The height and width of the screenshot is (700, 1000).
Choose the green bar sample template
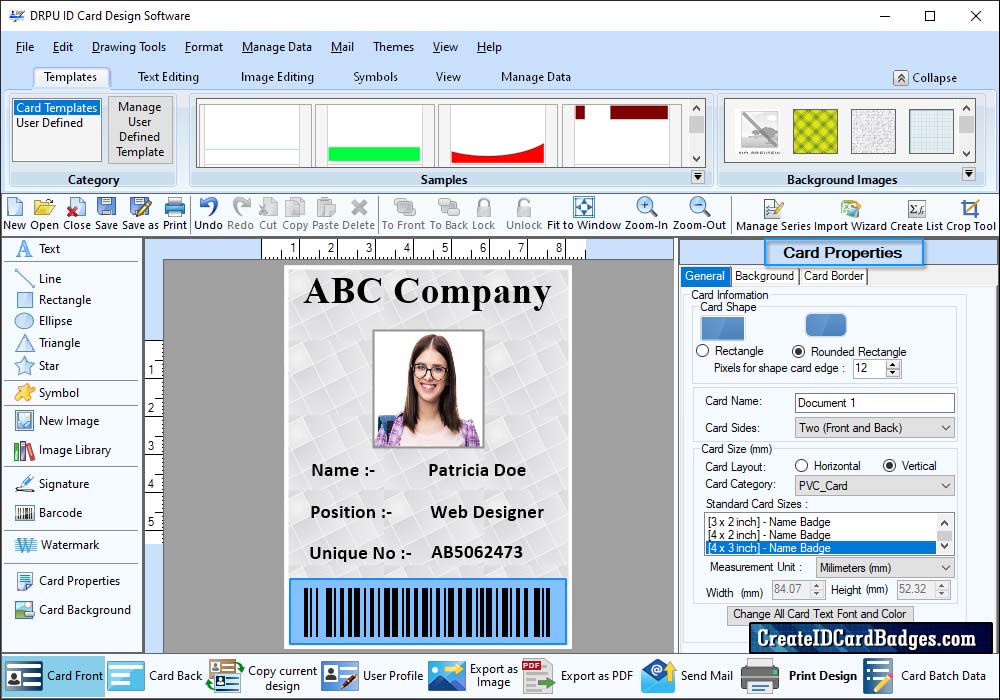click(374, 135)
